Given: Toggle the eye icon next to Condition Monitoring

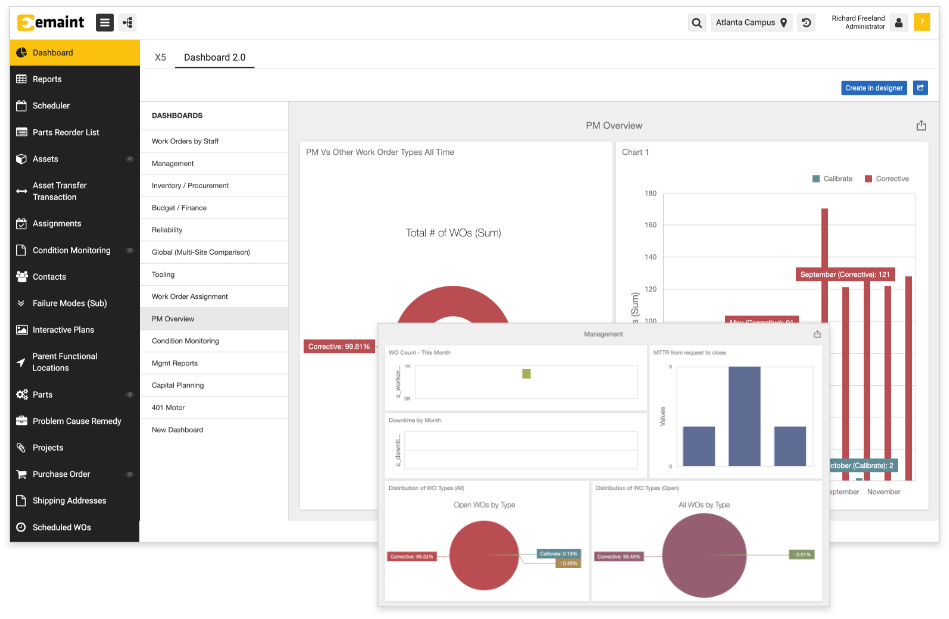Looking at the screenshot, I should [x=130, y=251].
